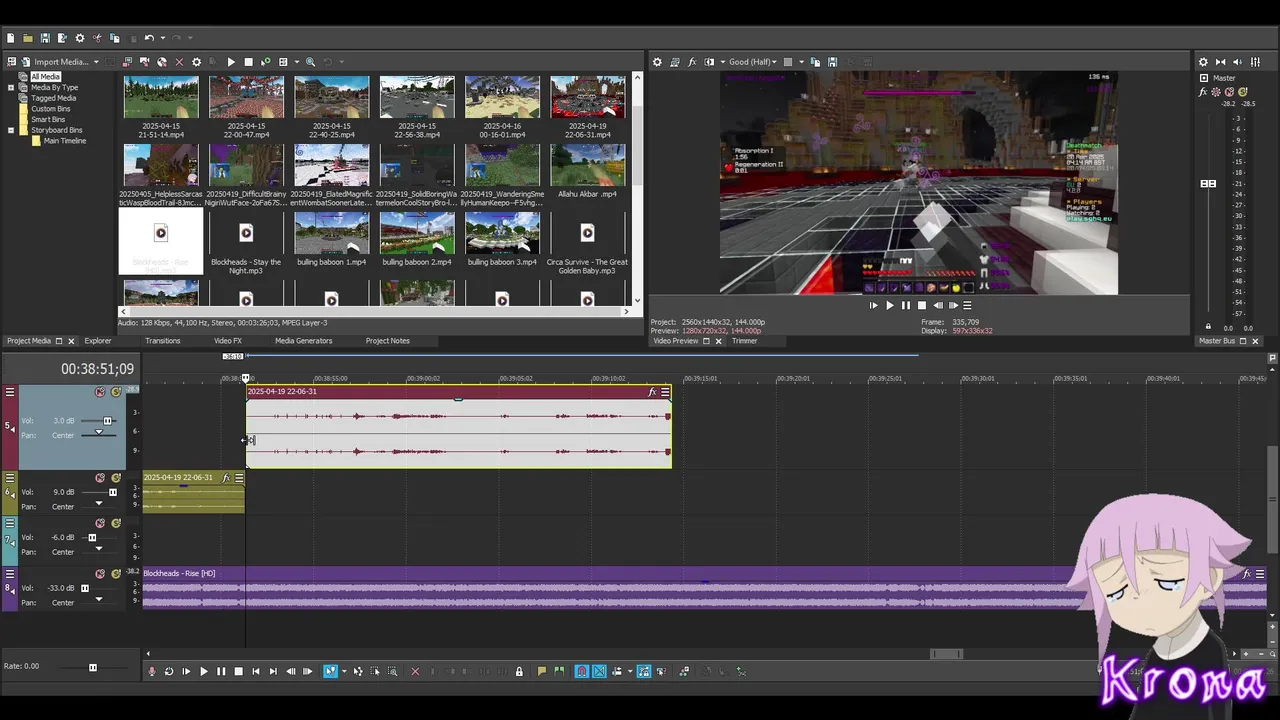
Task: Select All Media in the bin tree
Action: (45, 76)
